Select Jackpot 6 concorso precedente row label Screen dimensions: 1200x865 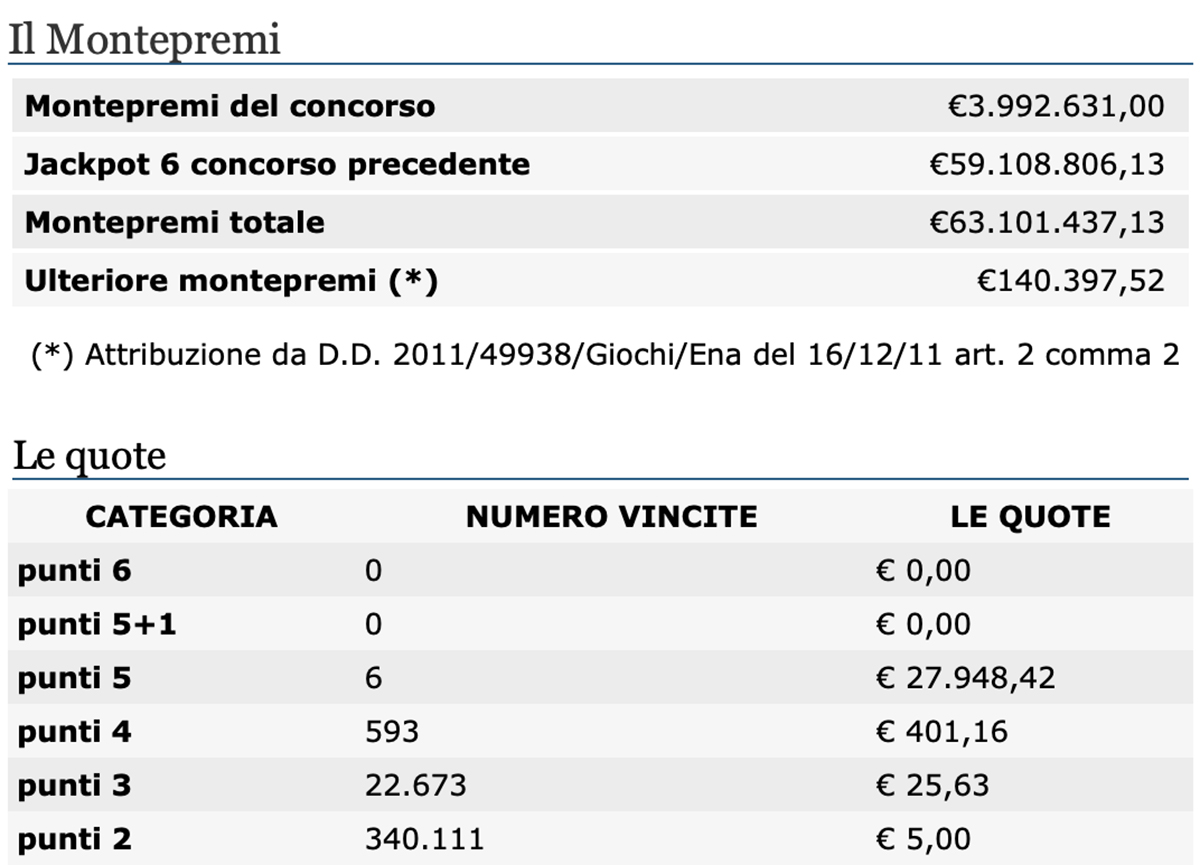(x=277, y=164)
